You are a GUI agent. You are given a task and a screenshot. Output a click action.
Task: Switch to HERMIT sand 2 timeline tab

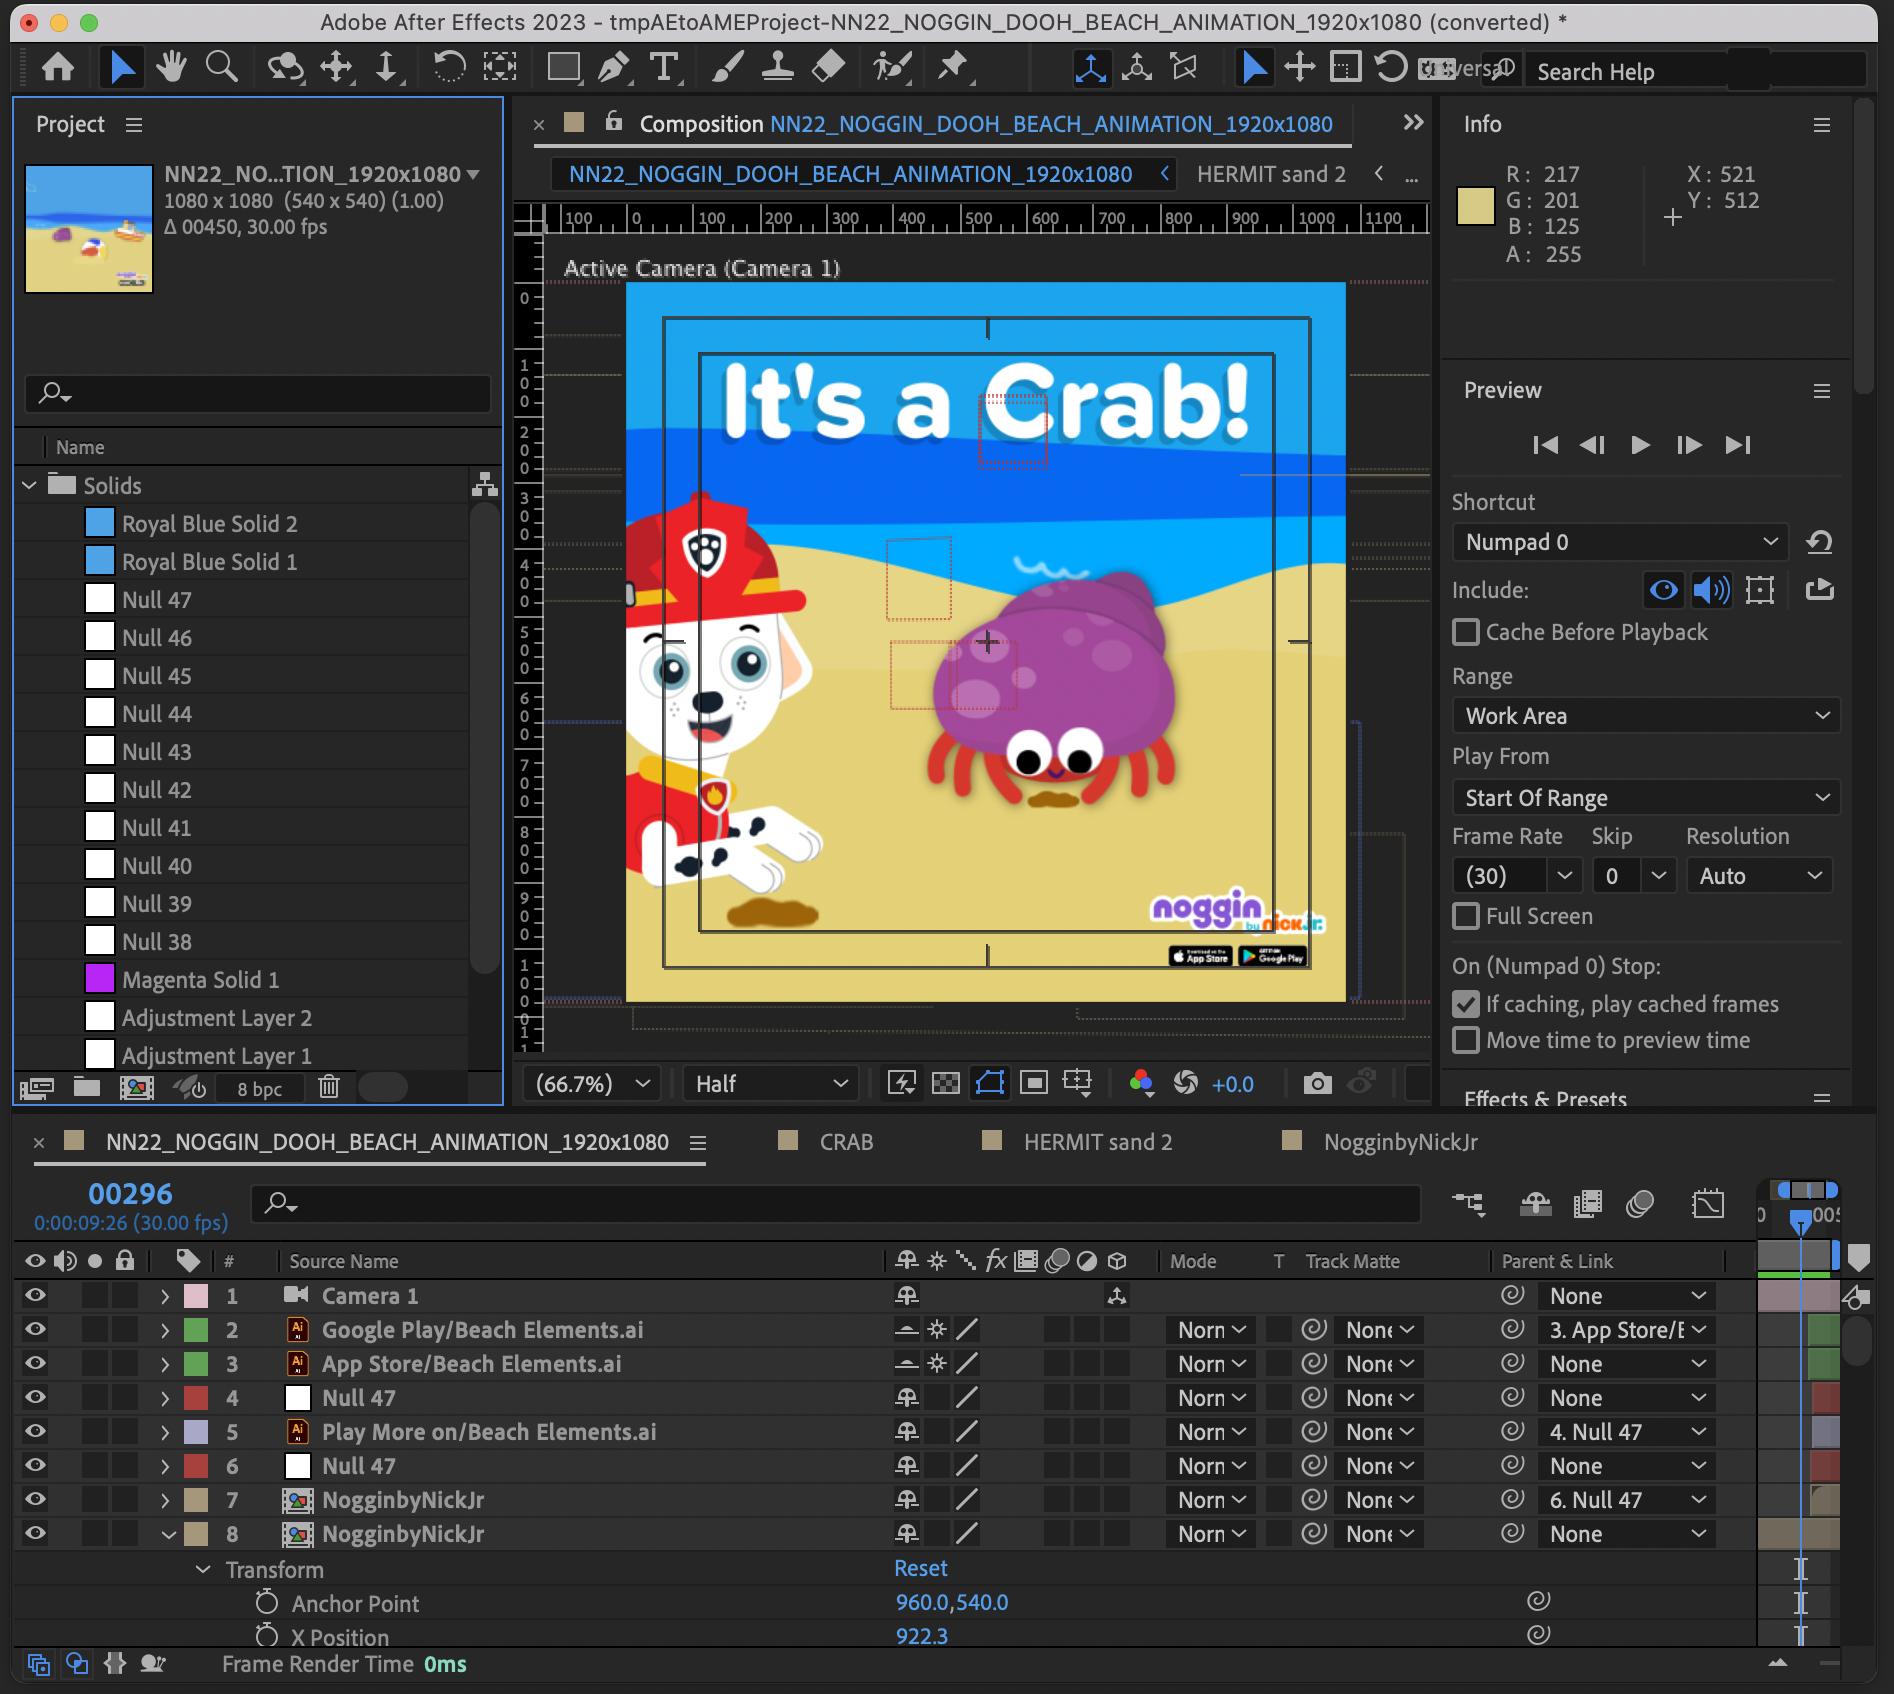[x=1097, y=1142]
